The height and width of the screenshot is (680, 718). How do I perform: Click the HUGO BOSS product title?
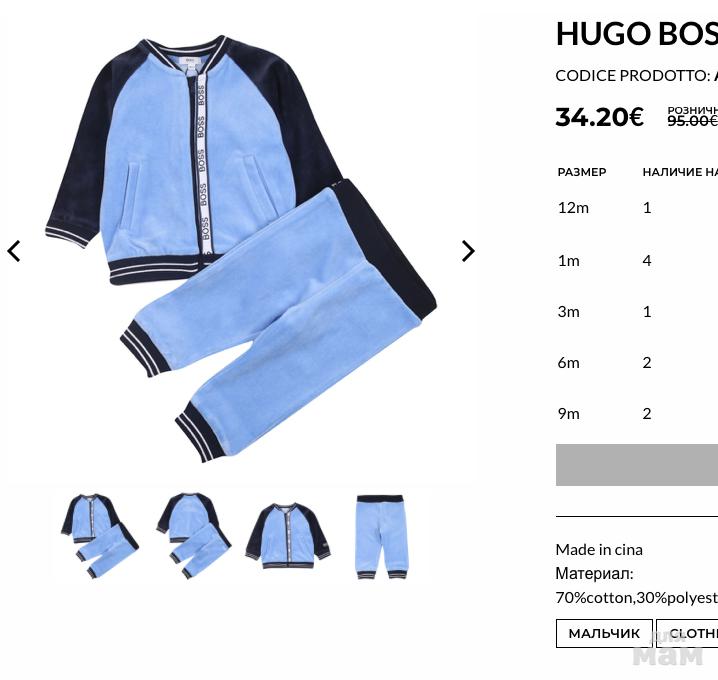click(x=637, y=33)
